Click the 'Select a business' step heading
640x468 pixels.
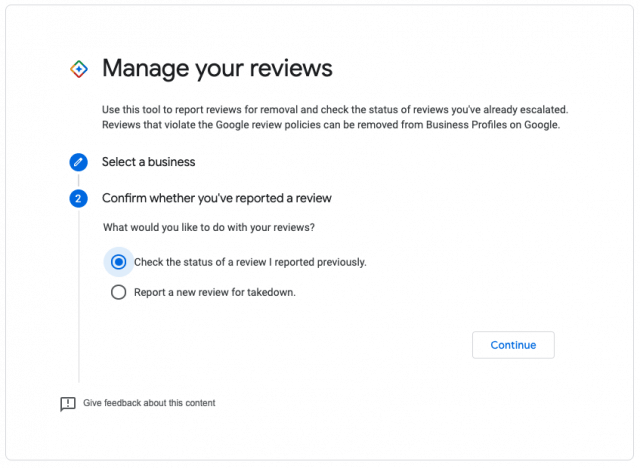pos(149,162)
